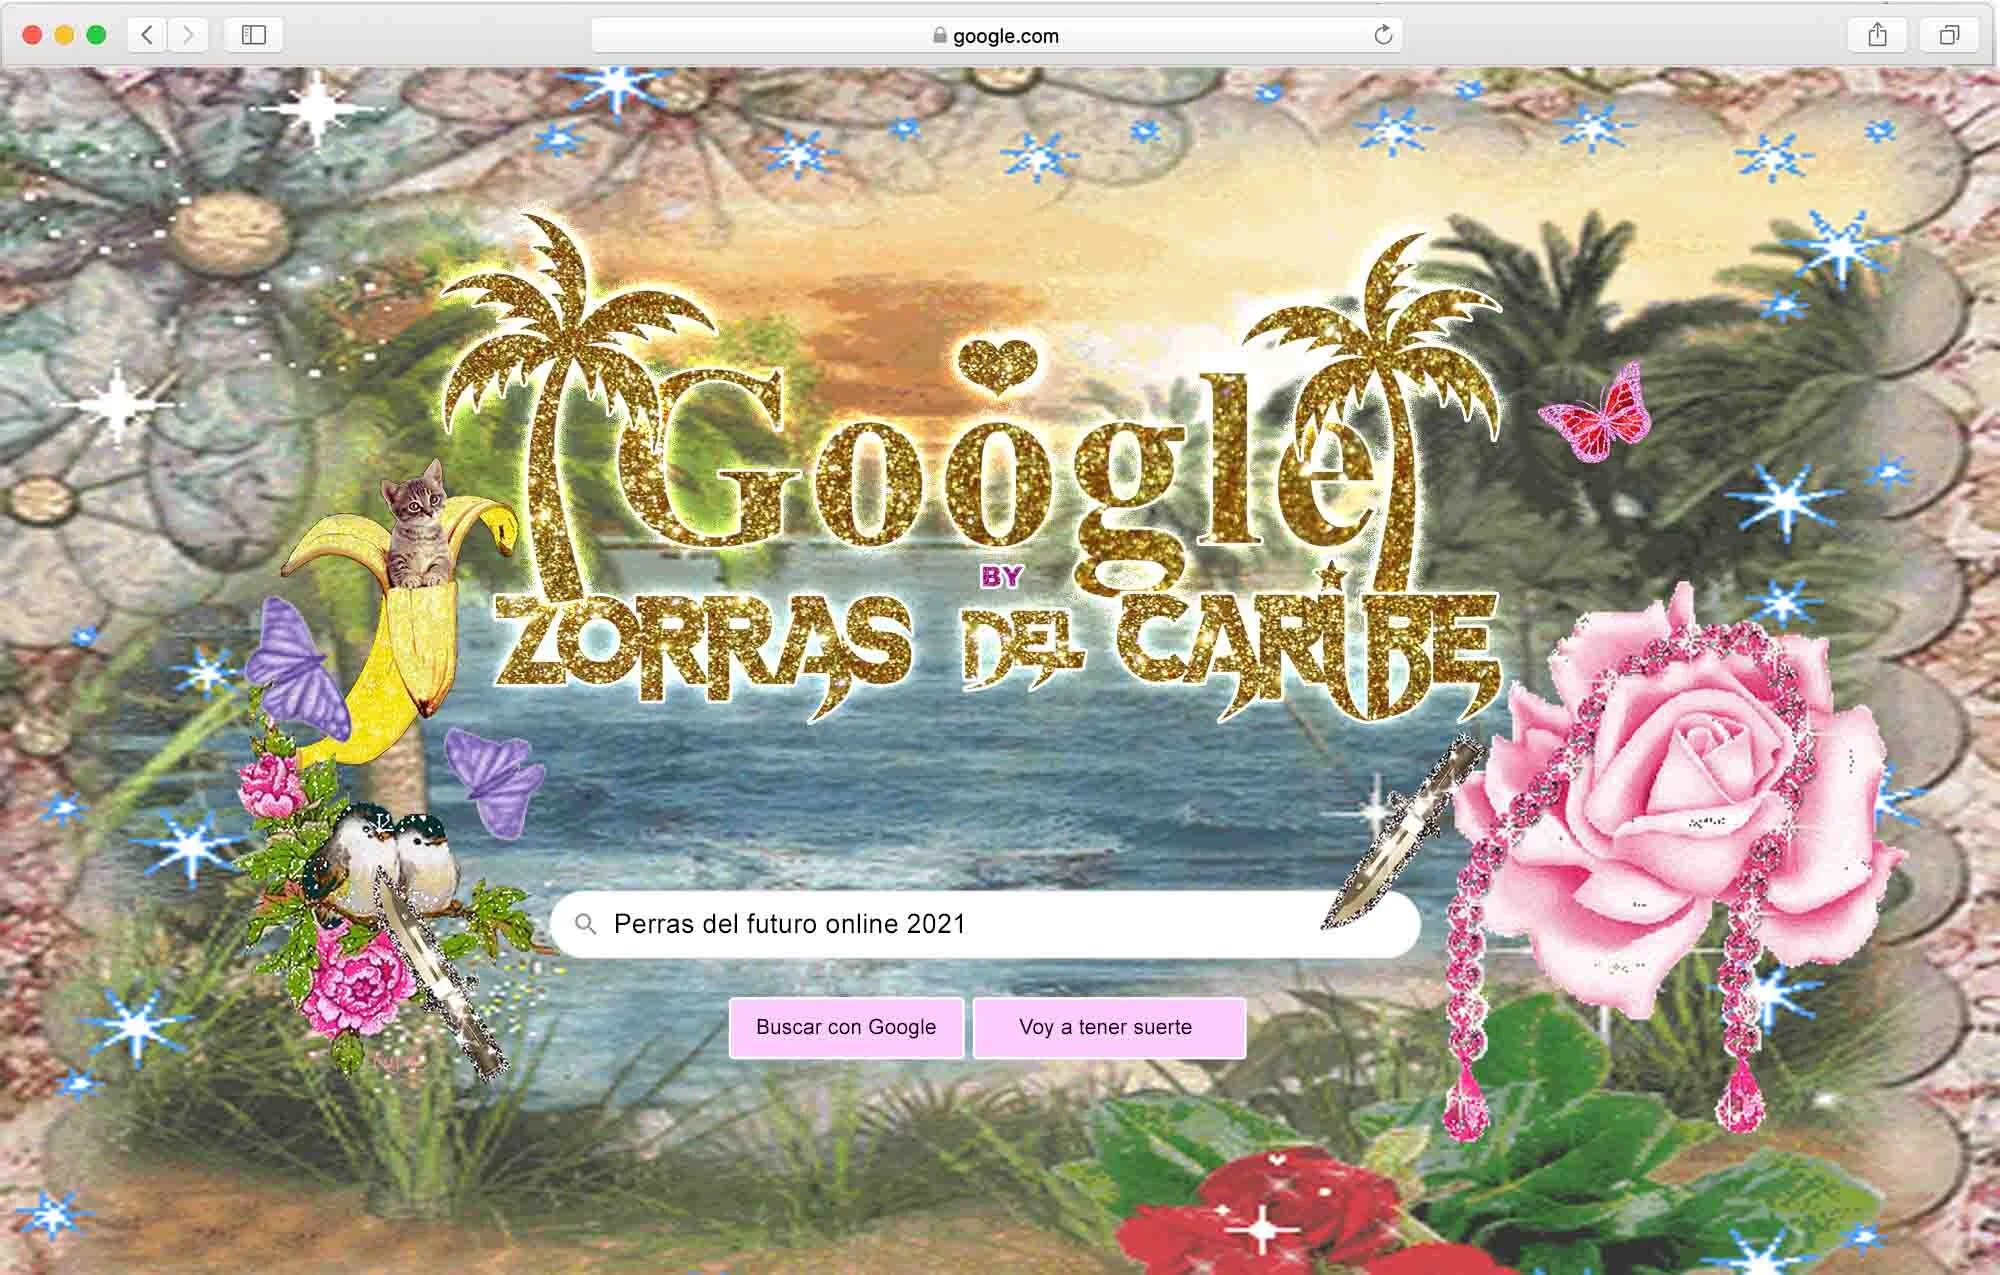Show the Safari sidebar
The height and width of the screenshot is (1275, 2000).
coord(254,35)
